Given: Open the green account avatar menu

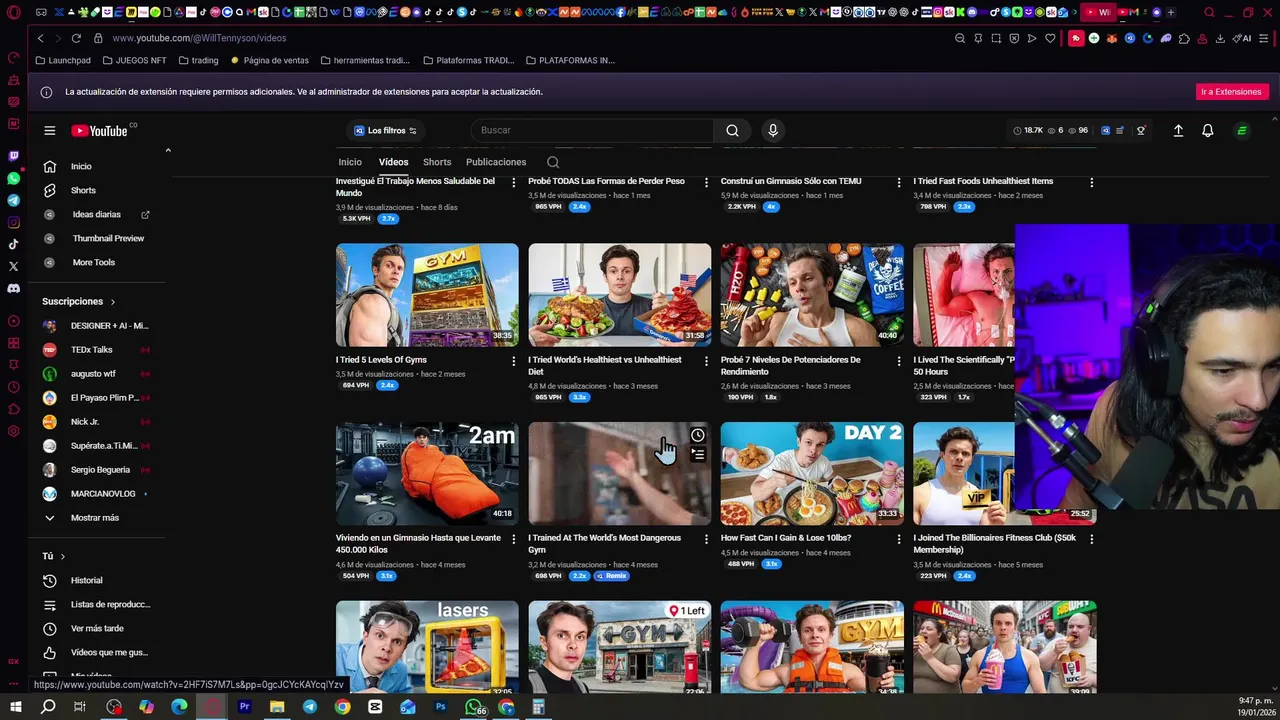Looking at the screenshot, I should click(1242, 130).
